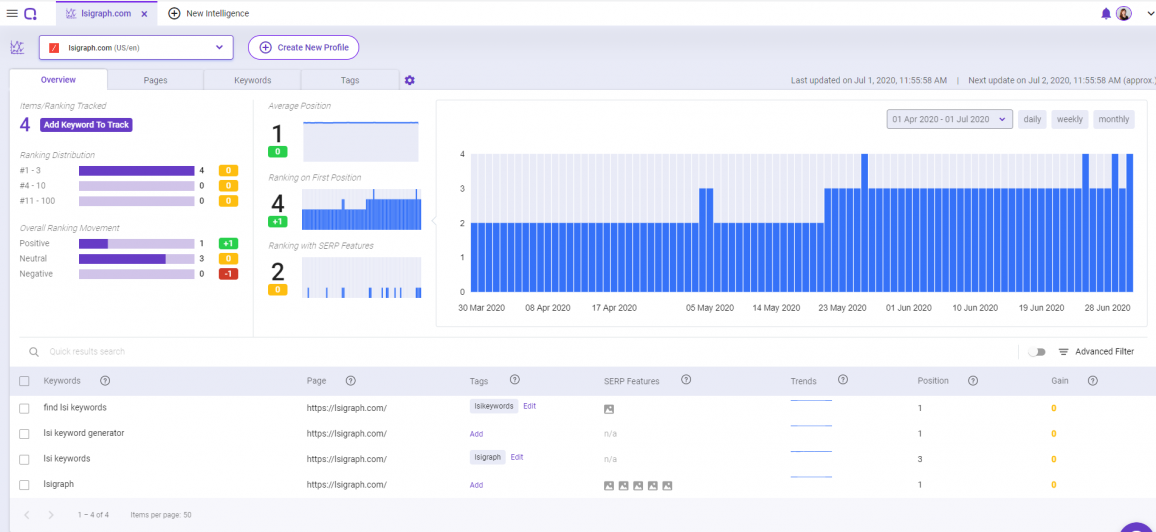The width and height of the screenshot is (1156, 532).
Task: Switch to the Tags tab
Action: pyautogui.click(x=349, y=80)
